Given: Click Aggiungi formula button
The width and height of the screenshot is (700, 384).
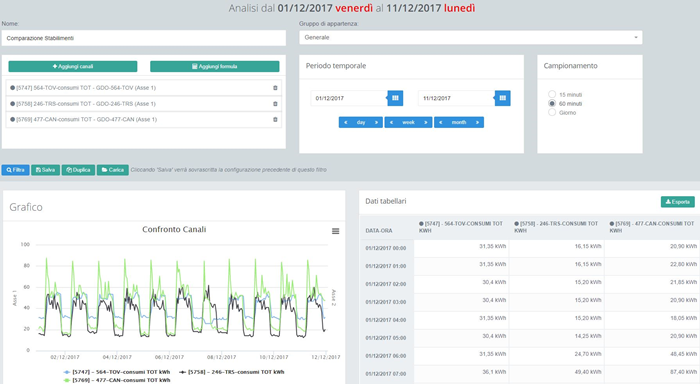Looking at the screenshot, I should tap(215, 67).
